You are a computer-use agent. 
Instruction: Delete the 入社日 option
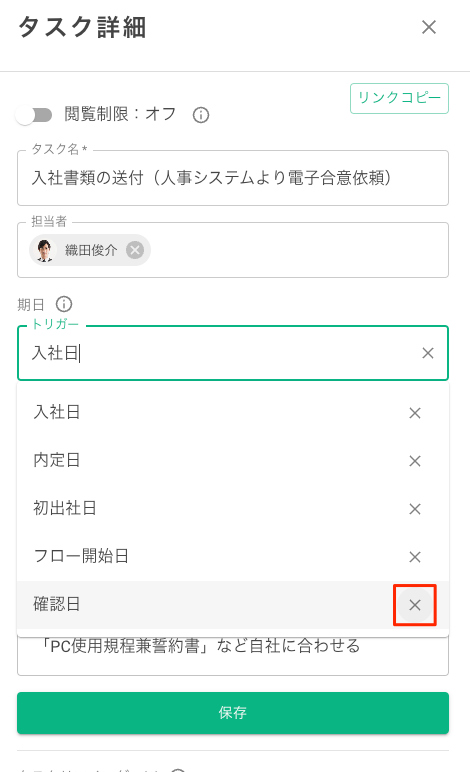(x=415, y=413)
